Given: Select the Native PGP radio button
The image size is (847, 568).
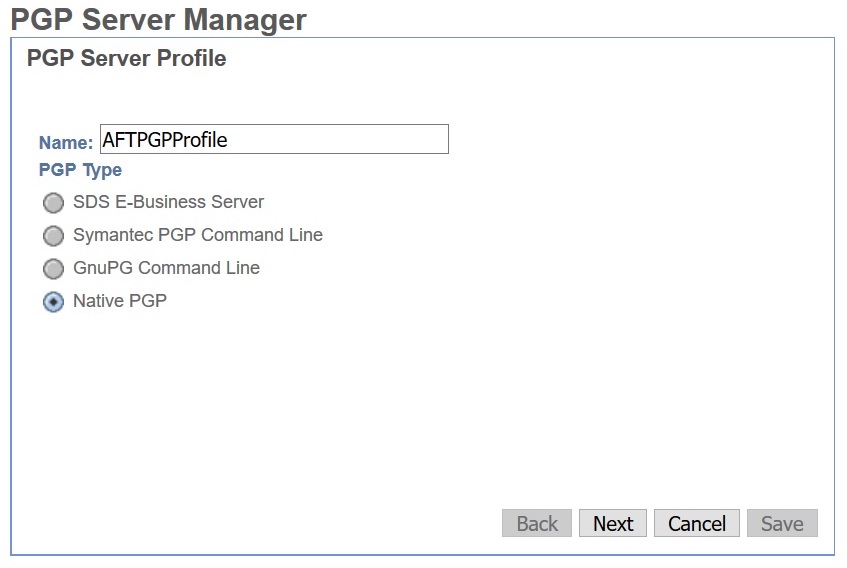Looking at the screenshot, I should pyautogui.click(x=53, y=302).
